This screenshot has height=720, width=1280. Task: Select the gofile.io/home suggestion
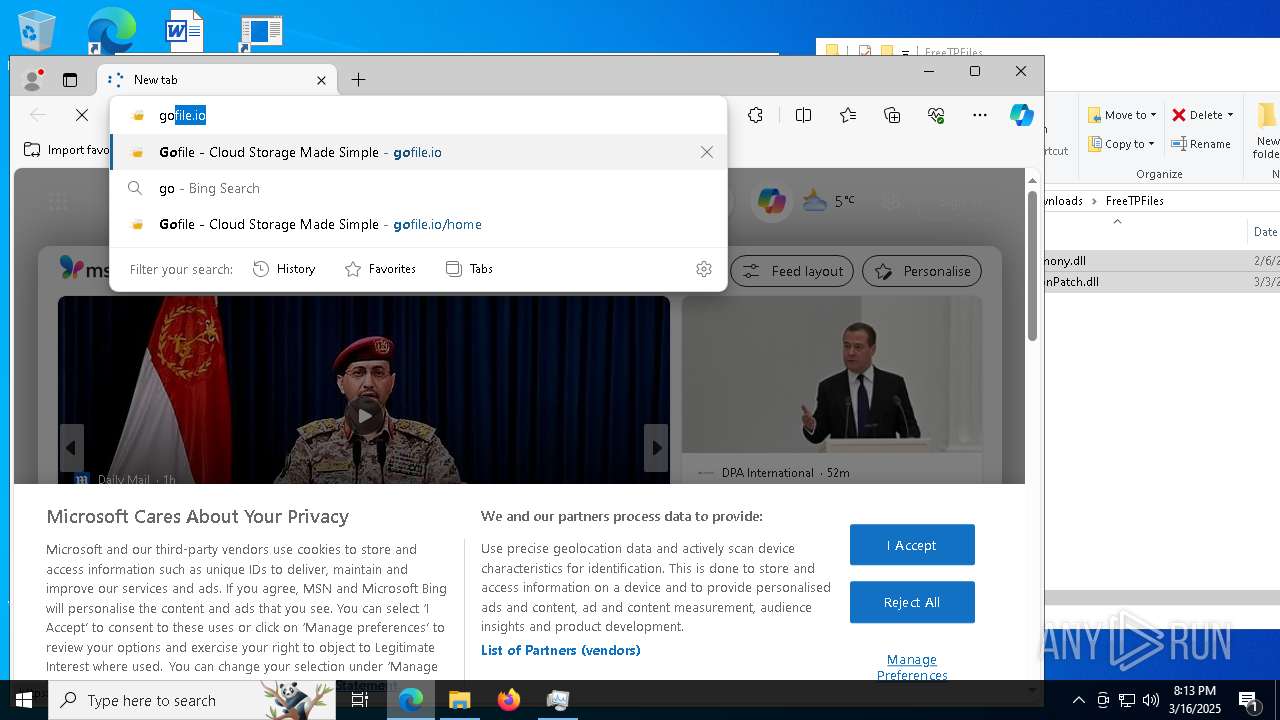(418, 224)
